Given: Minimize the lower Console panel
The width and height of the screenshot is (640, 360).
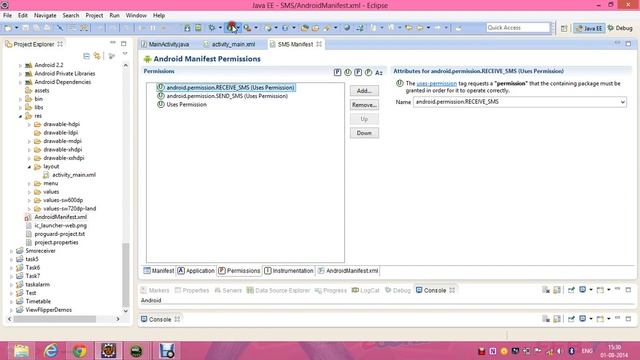Looking at the screenshot, I should (x=618, y=318).
